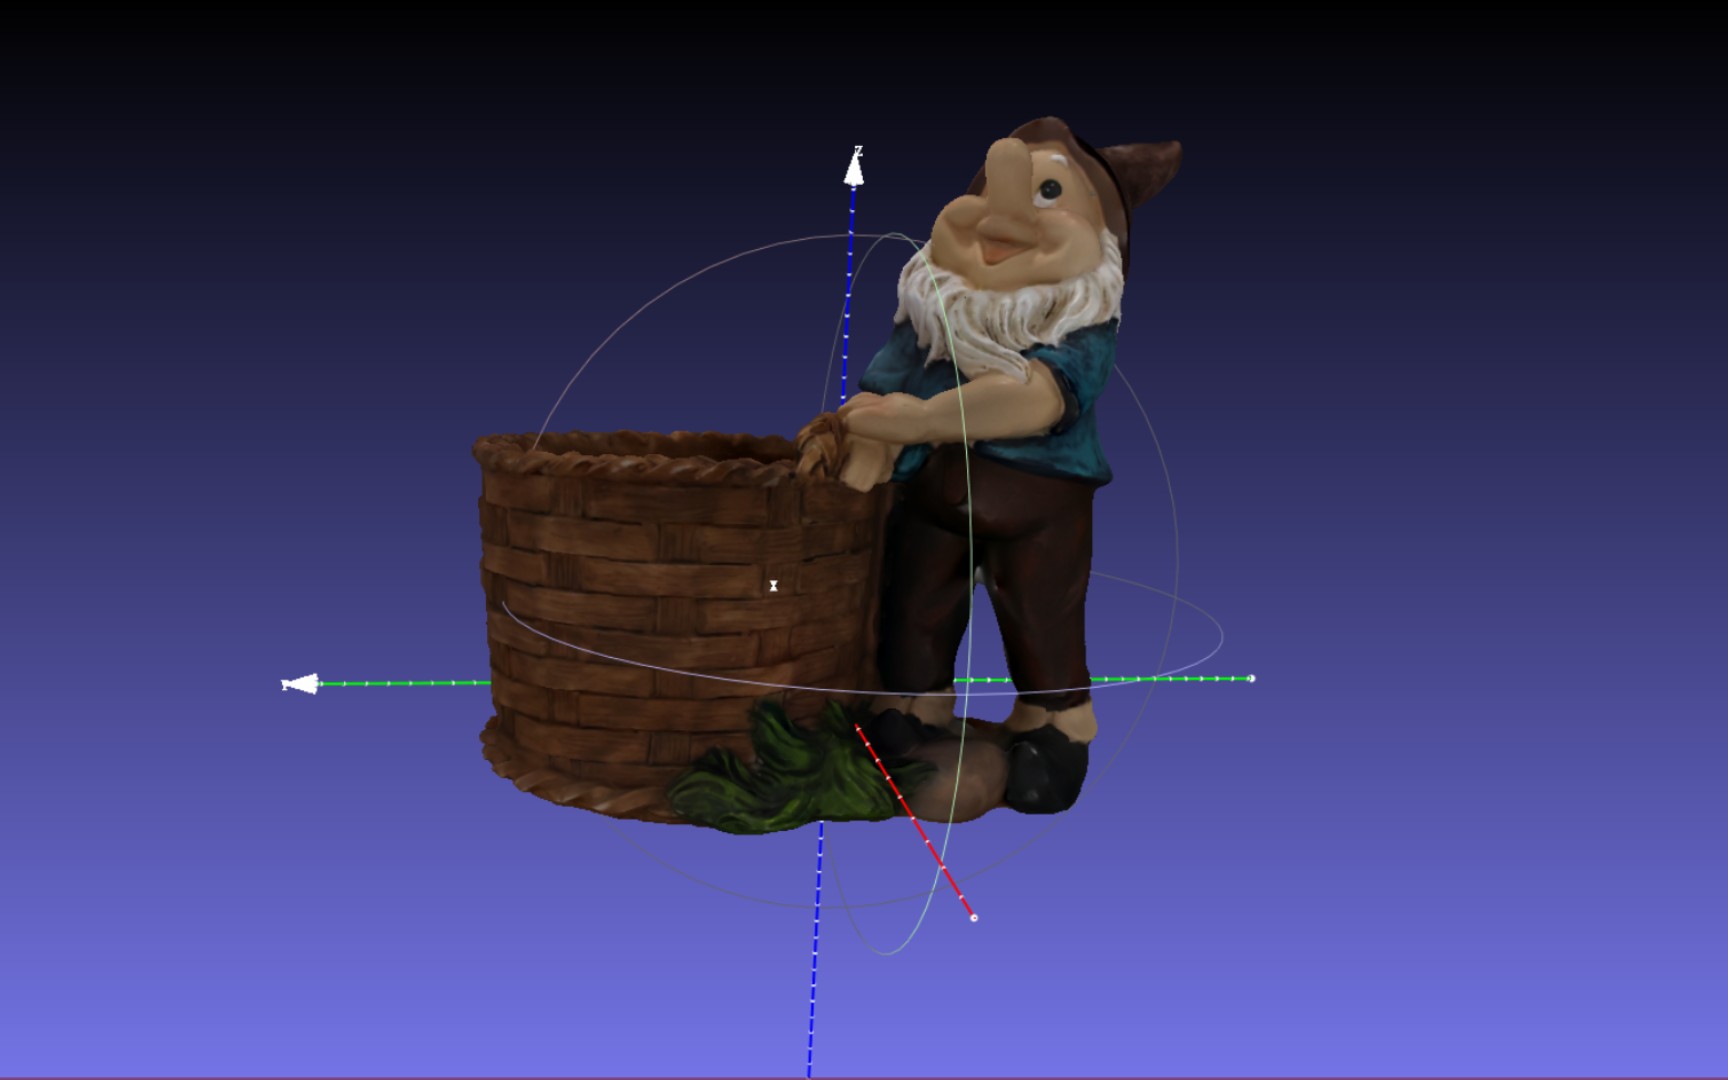Click the small white marker on the basket

point(773,586)
